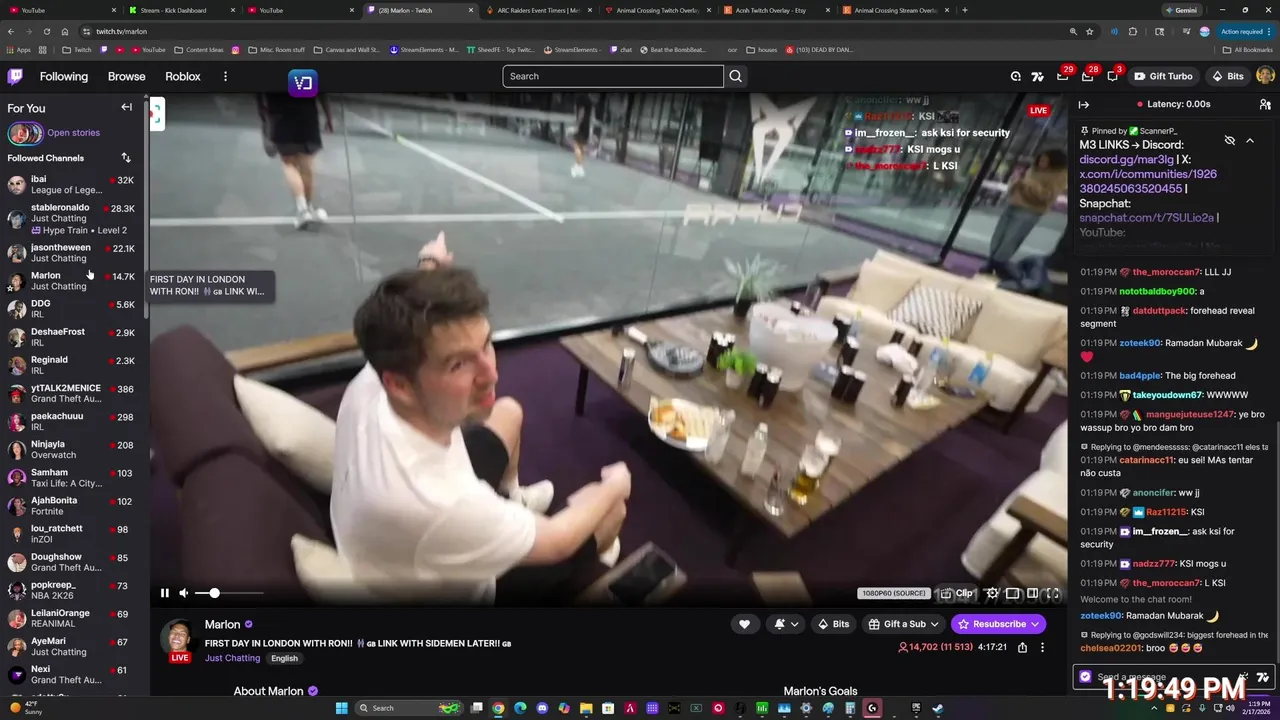Open Ninjayla channel in sidebar
This screenshot has height=720, width=1280.
coord(72,449)
